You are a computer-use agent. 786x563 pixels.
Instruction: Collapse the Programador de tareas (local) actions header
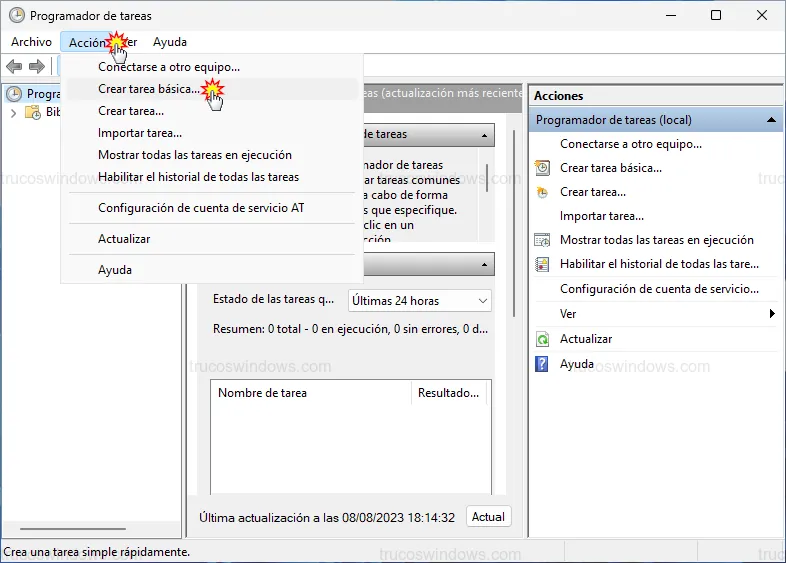pyautogui.click(x=771, y=120)
